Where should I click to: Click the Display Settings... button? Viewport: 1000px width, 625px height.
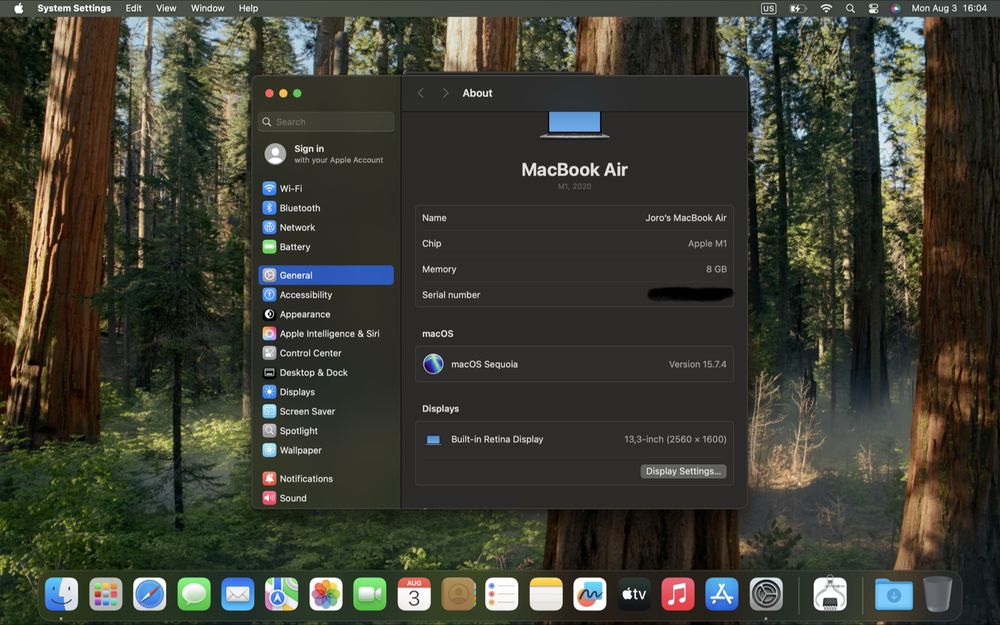coord(683,471)
